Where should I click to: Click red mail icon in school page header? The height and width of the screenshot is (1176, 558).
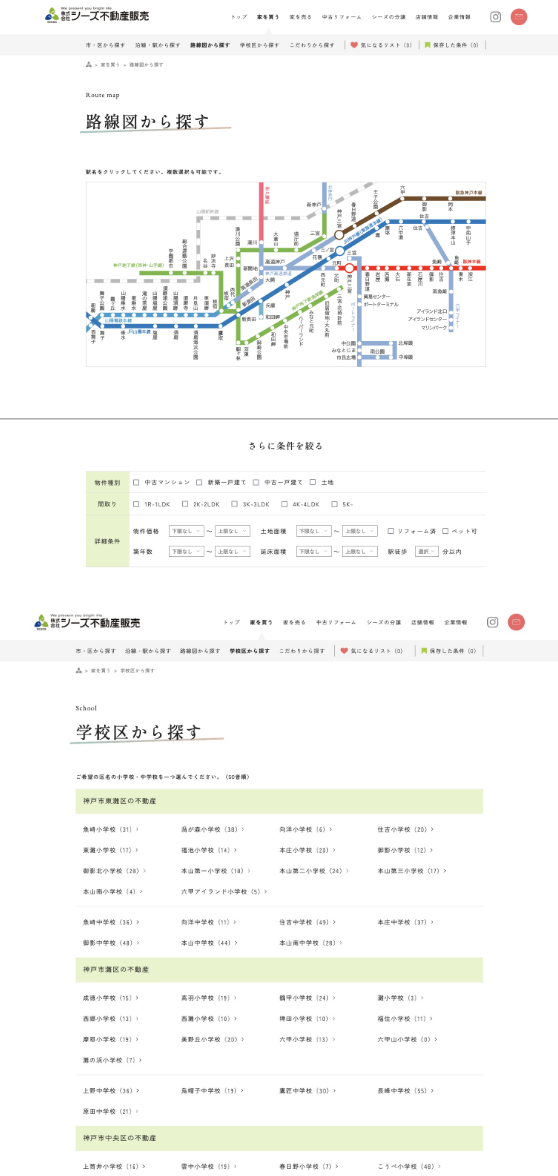516,622
